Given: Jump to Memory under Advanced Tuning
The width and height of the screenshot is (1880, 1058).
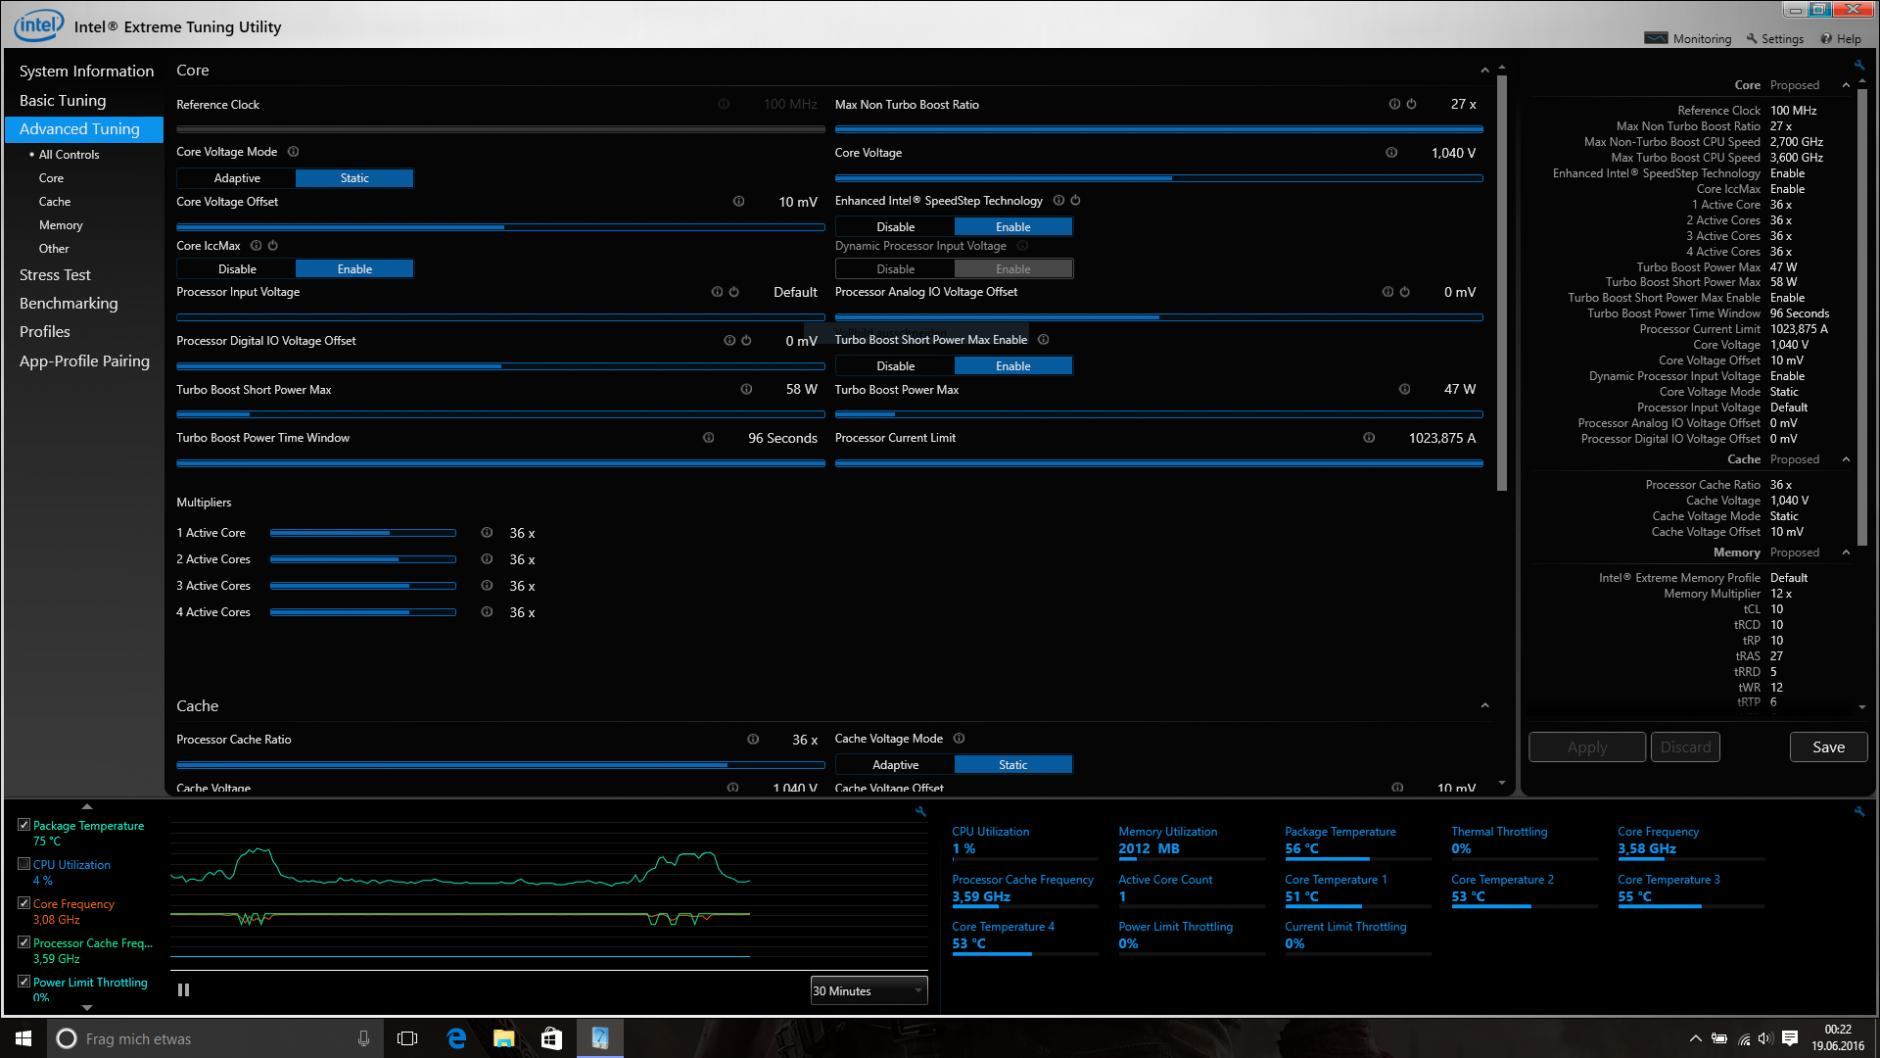Looking at the screenshot, I should click(x=61, y=225).
